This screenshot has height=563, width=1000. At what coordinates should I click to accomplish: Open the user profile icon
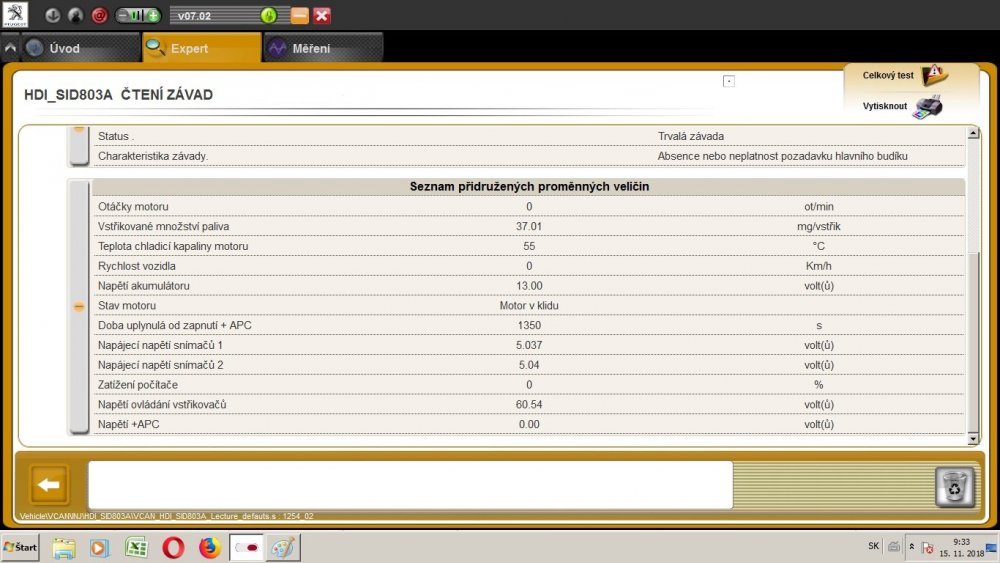tap(75, 15)
